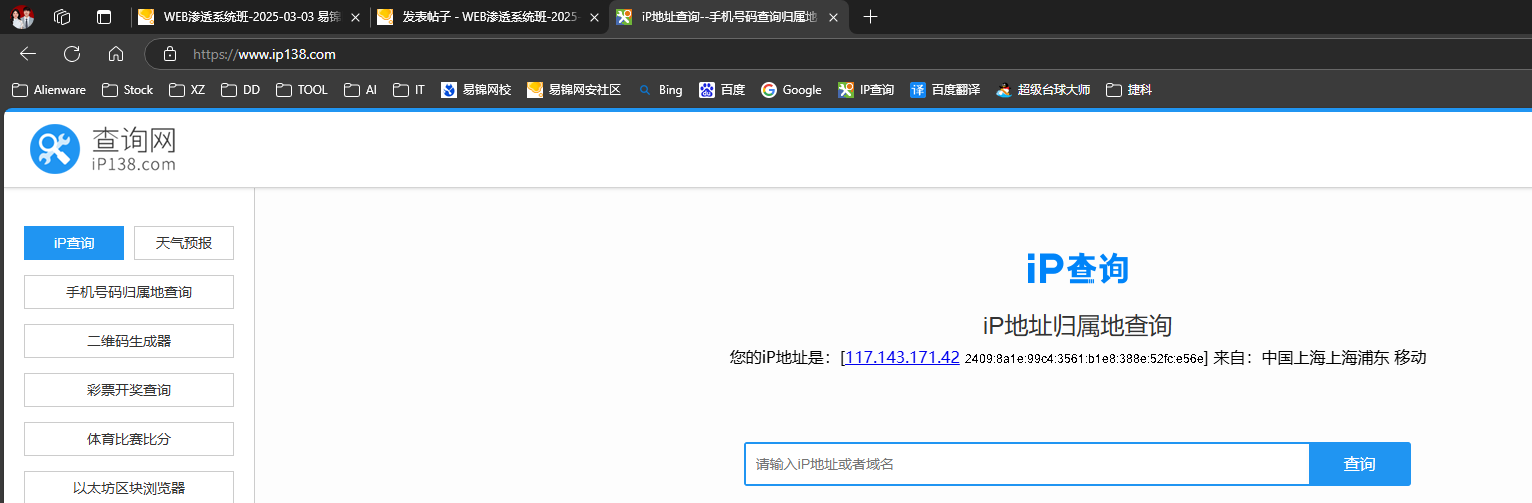Open 彩票开奖查询
This screenshot has height=503, width=1532.
129,390
